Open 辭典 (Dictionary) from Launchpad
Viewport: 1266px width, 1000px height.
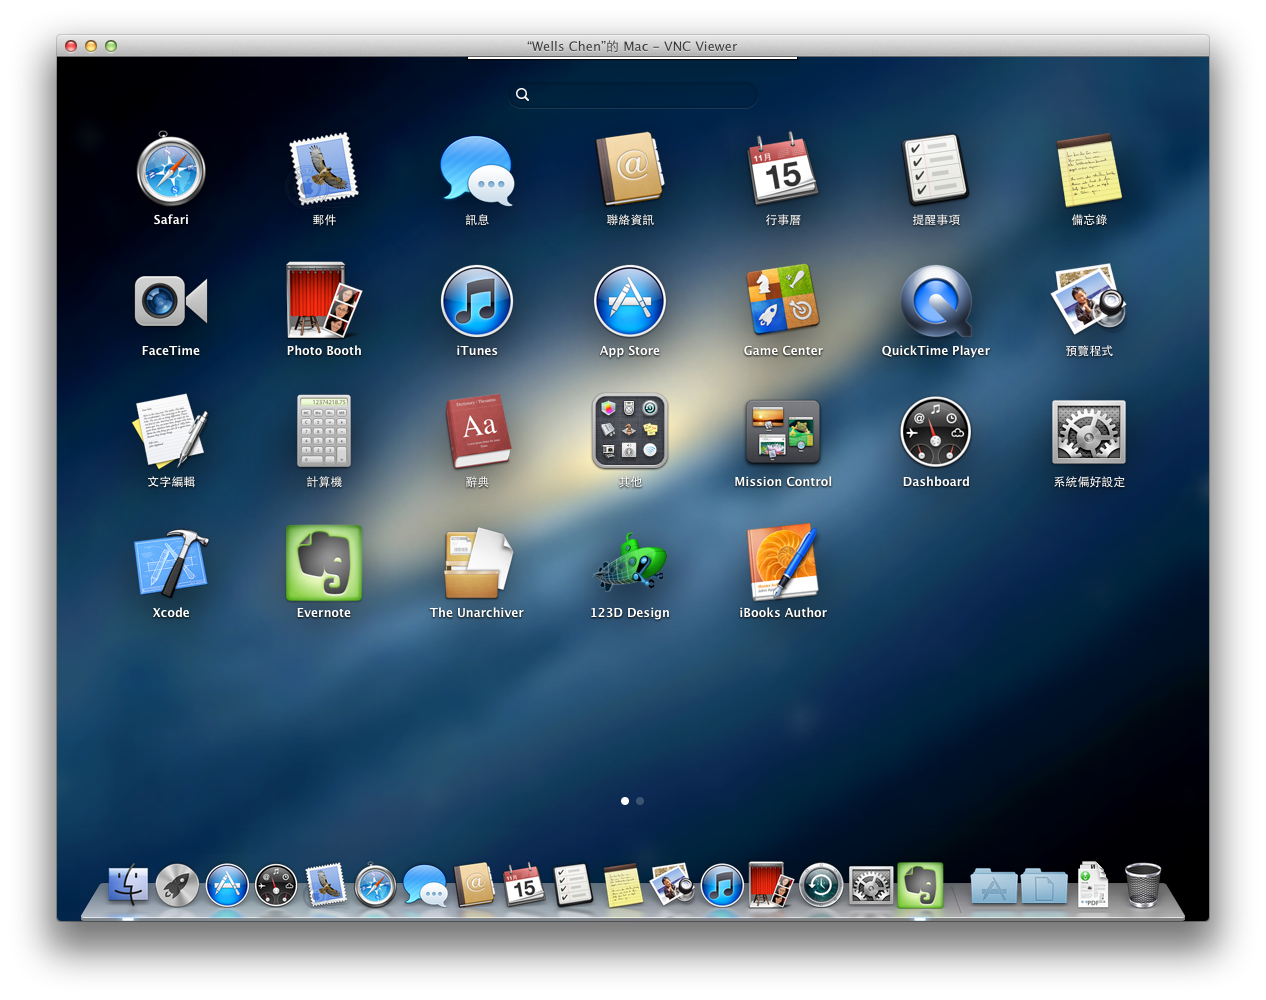[x=477, y=431]
